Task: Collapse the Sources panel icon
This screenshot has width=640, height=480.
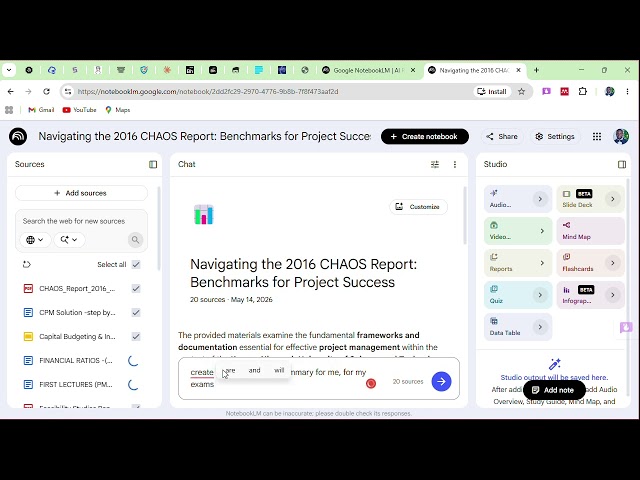Action: coord(153,164)
